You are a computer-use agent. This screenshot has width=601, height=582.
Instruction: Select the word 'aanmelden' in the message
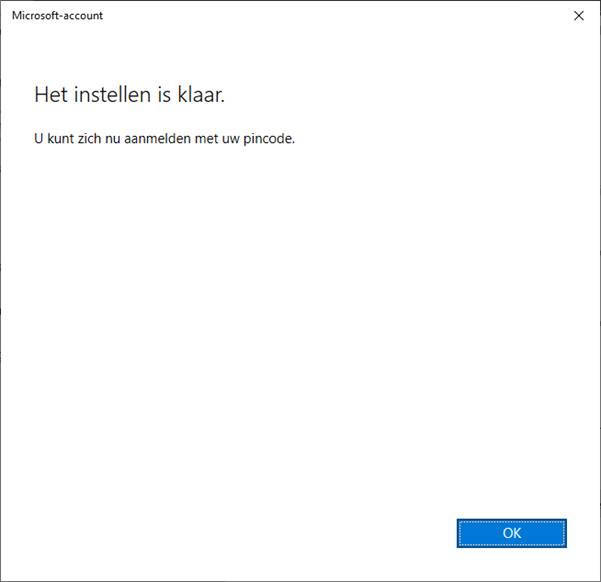[158, 138]
